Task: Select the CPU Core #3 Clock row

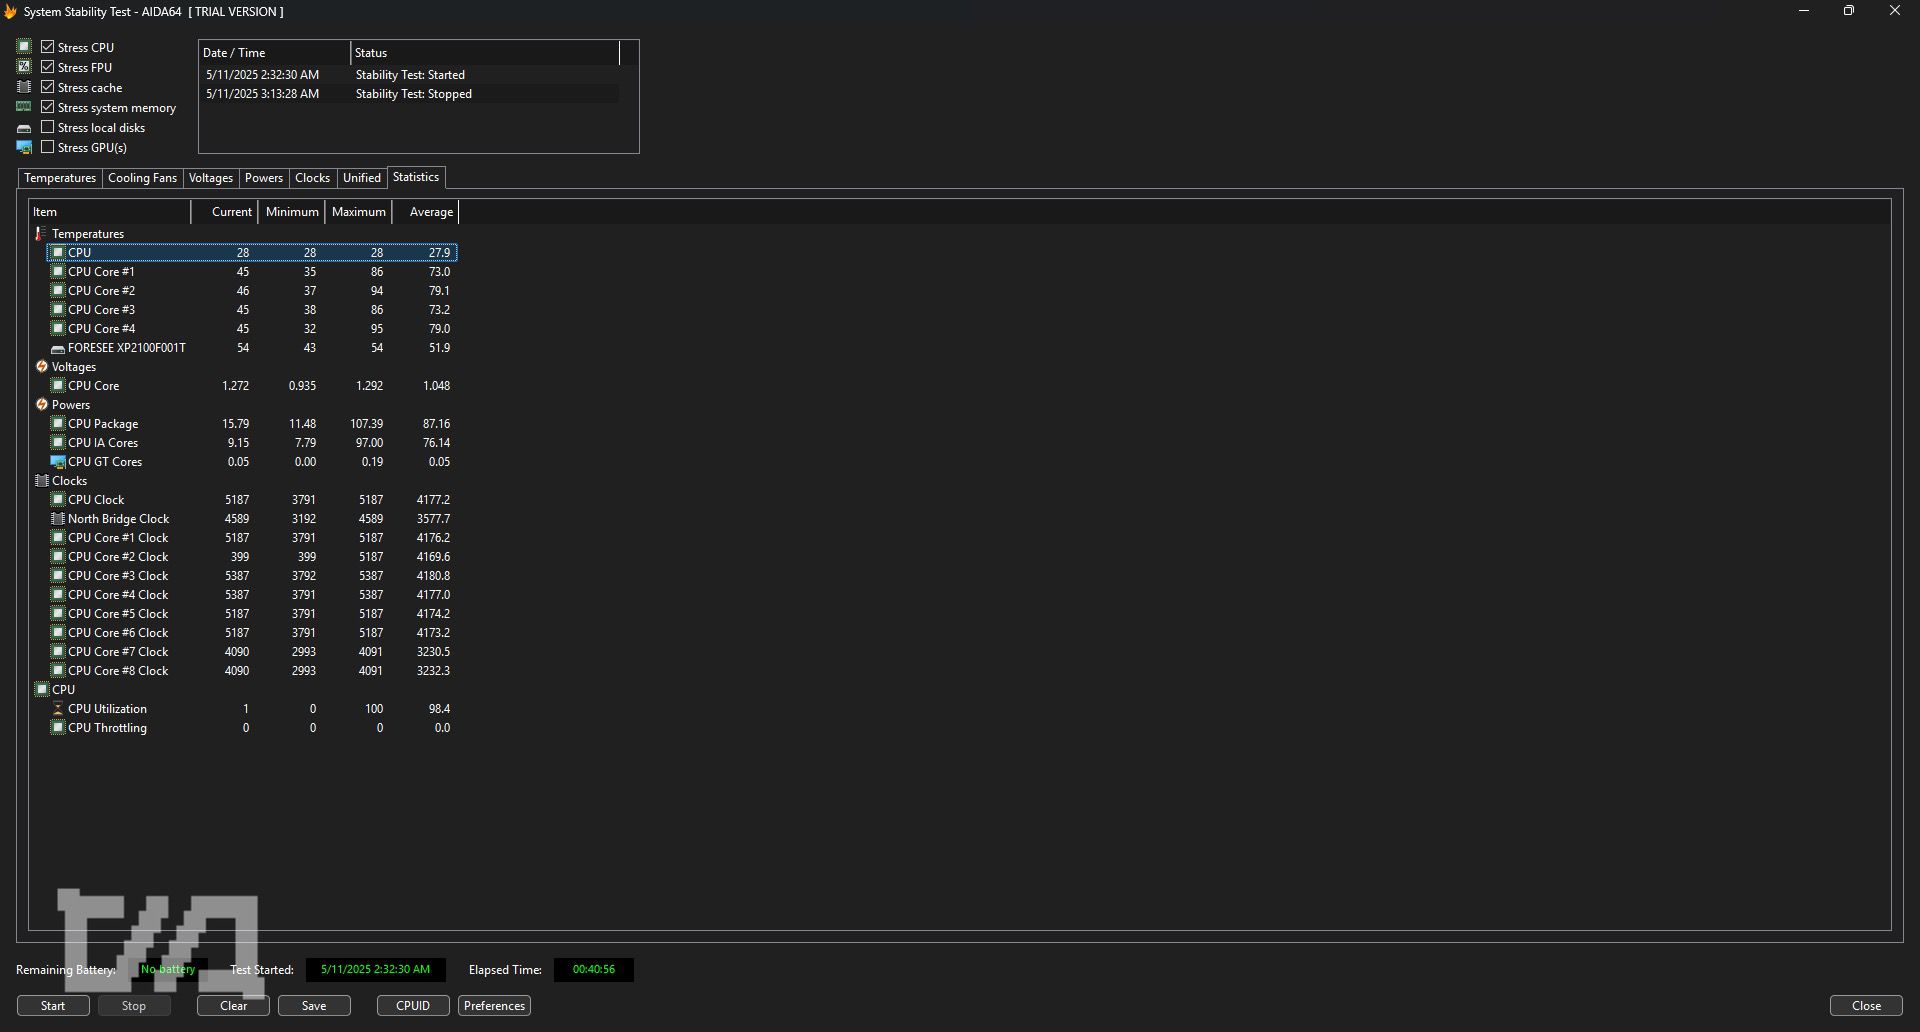Action: pos(252,575)
